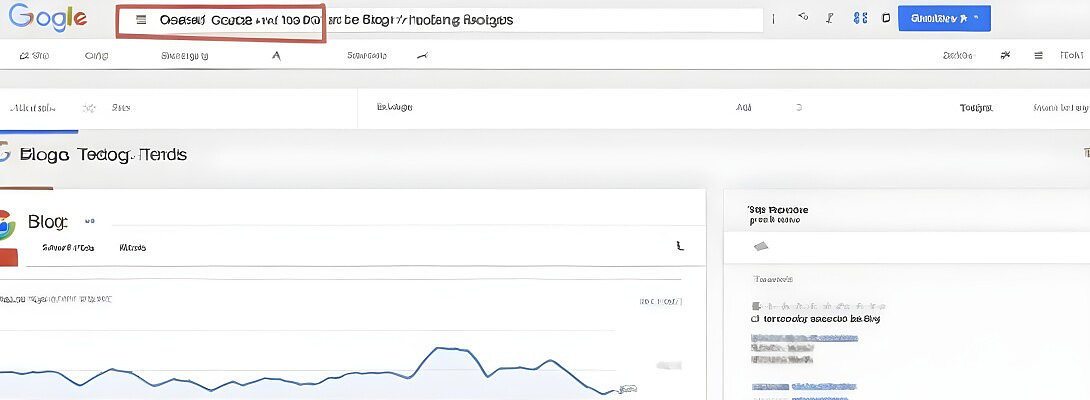
Task: Expand the small control next to the Blog title
Action: click(x=88, y=221)
